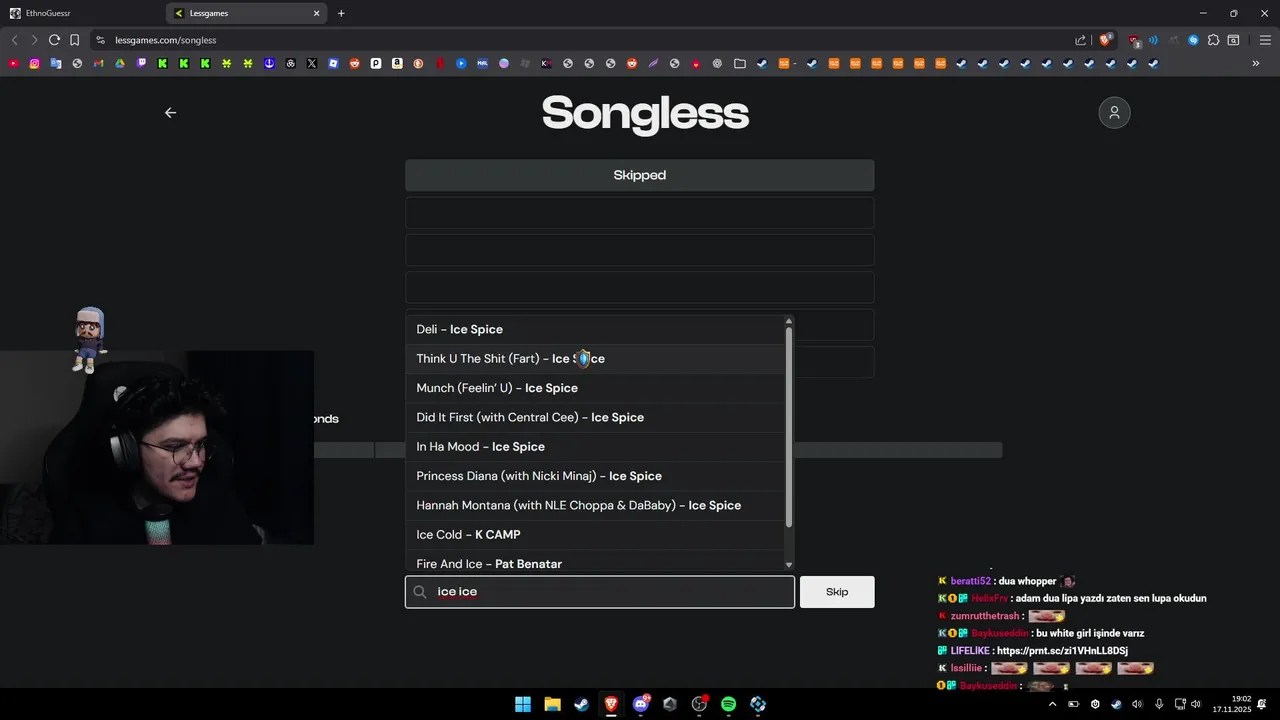Open the microphone tray icon
The width and height of the screenshot is (1280, 720).
(x=1159, y=704)
